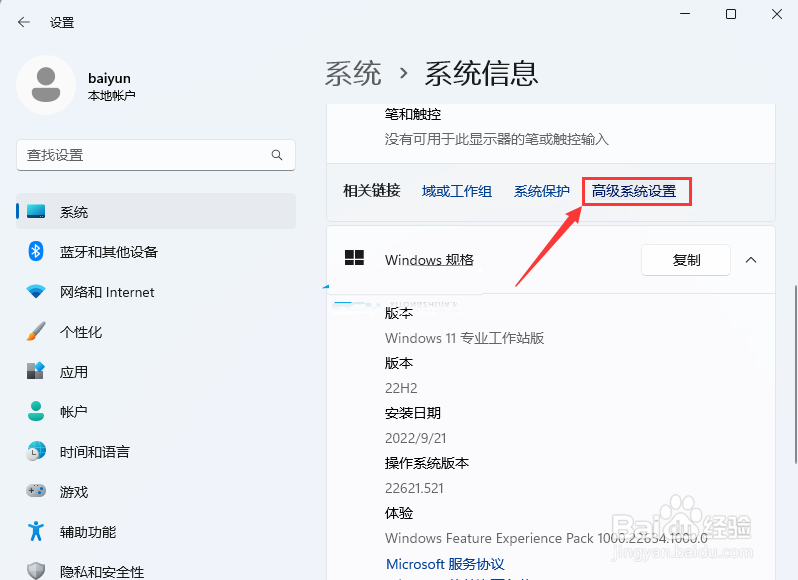Select 个性化 in the sidebar
Image resolution: width=798 pixels, height=580 pixels.
coord(156,332)
